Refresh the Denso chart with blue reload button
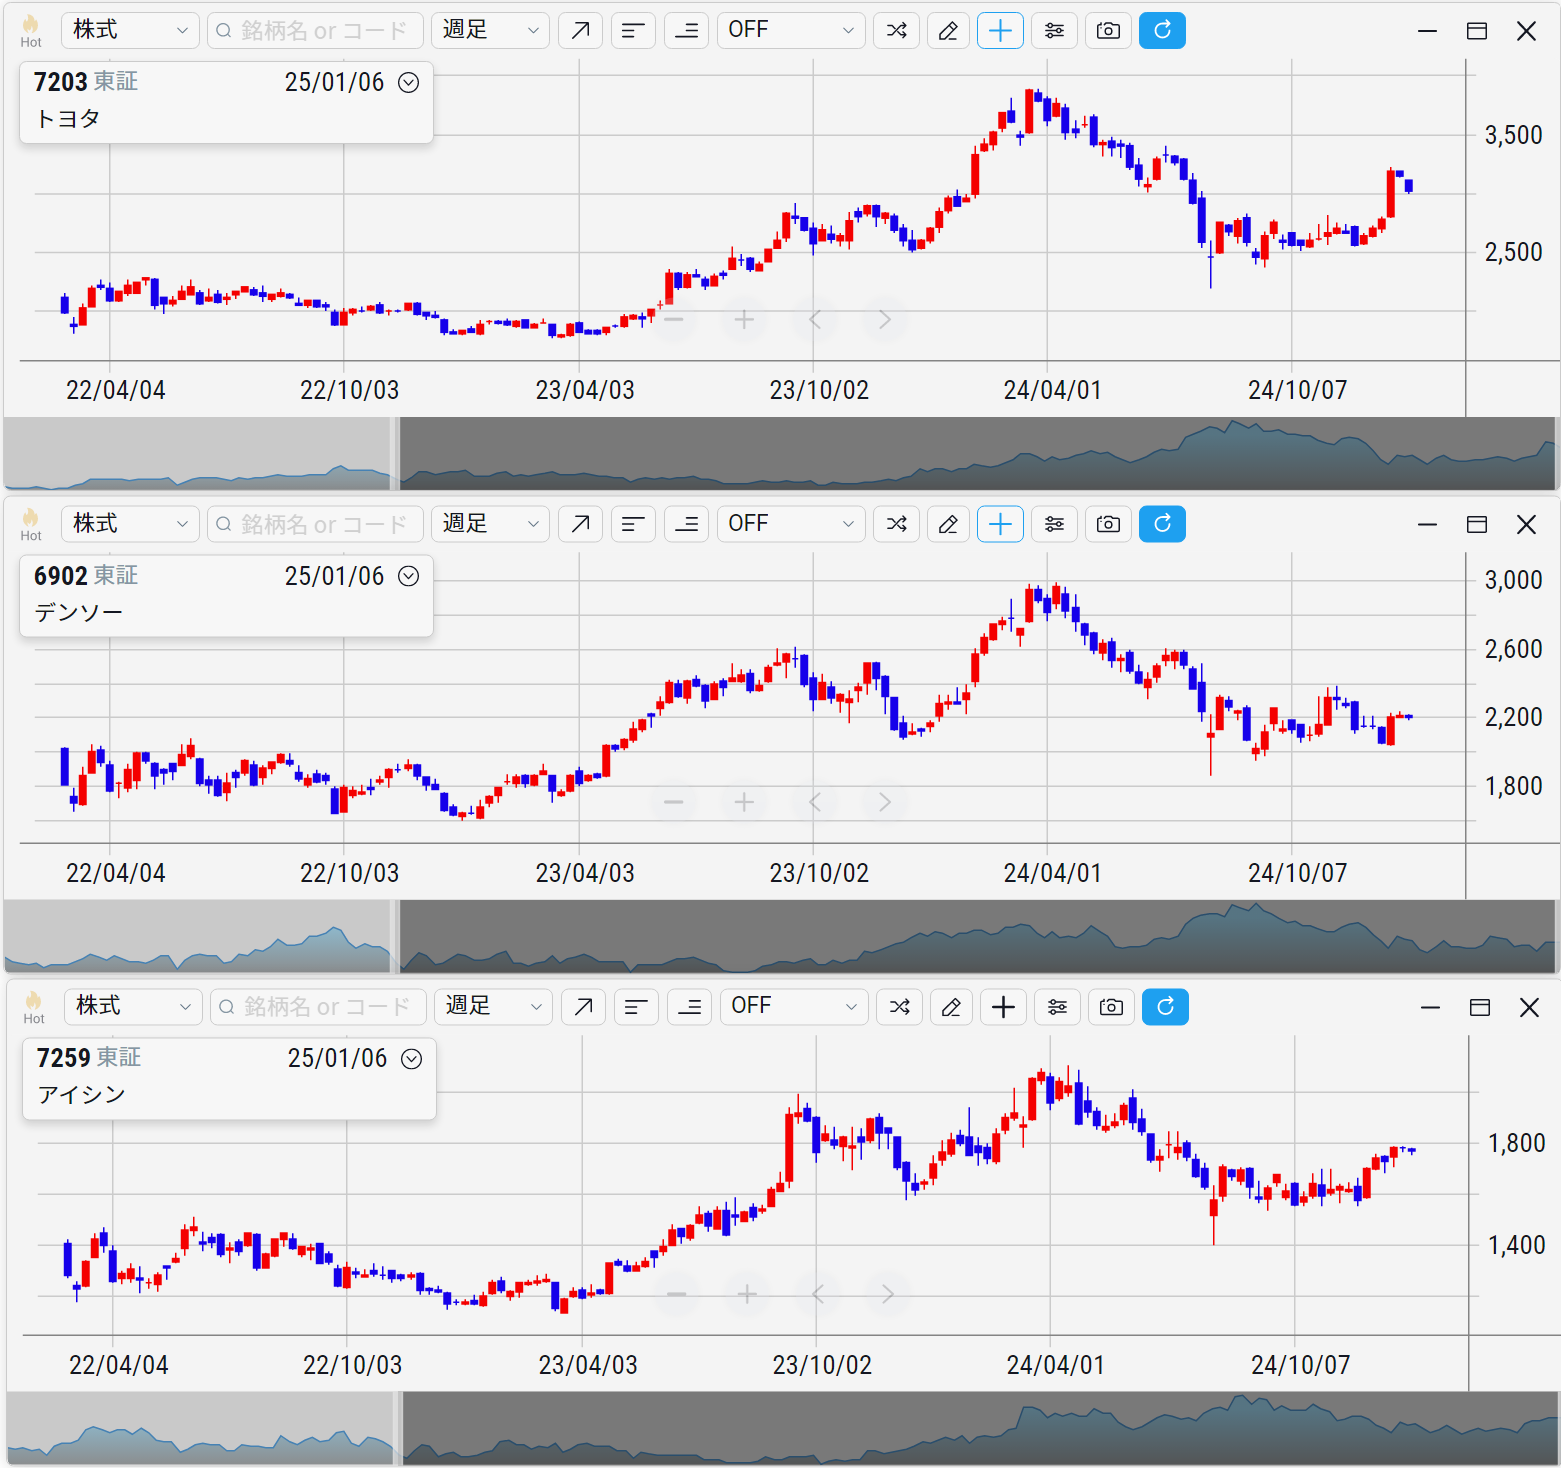1561x1468 pixels. pos(1162,523)
